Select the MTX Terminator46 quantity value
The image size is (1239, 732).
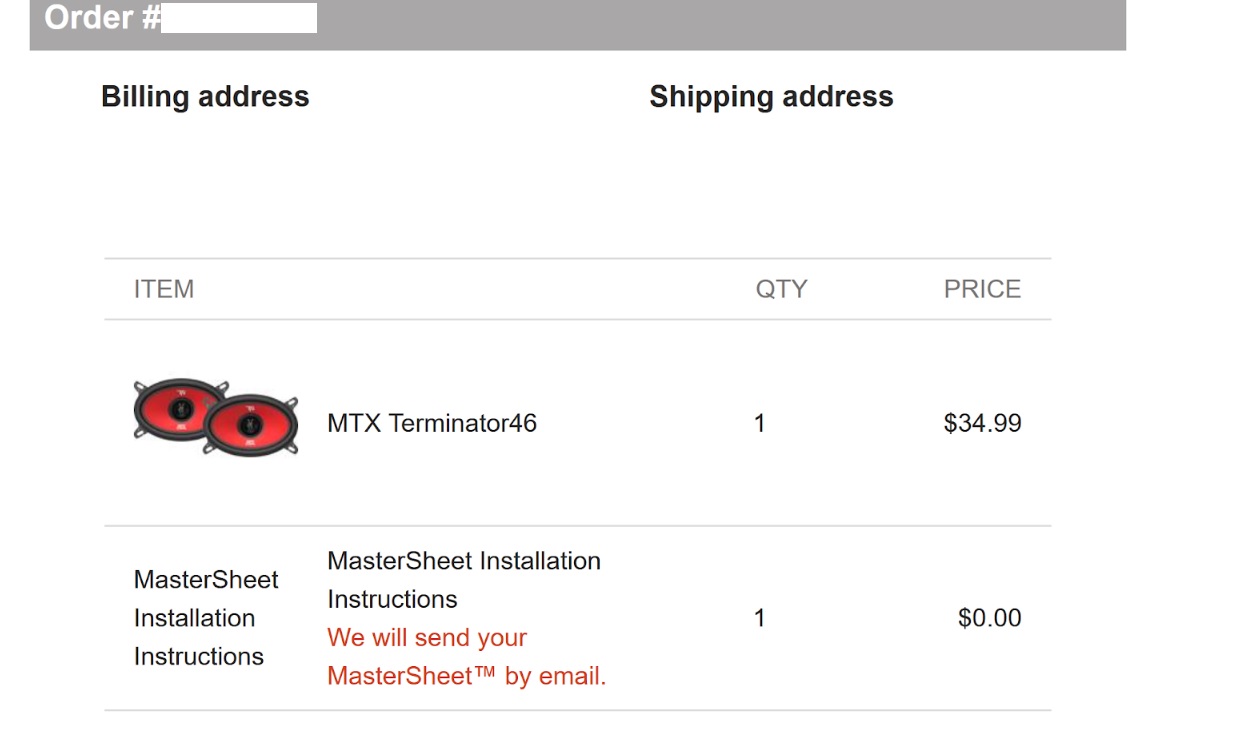point(760,423)
